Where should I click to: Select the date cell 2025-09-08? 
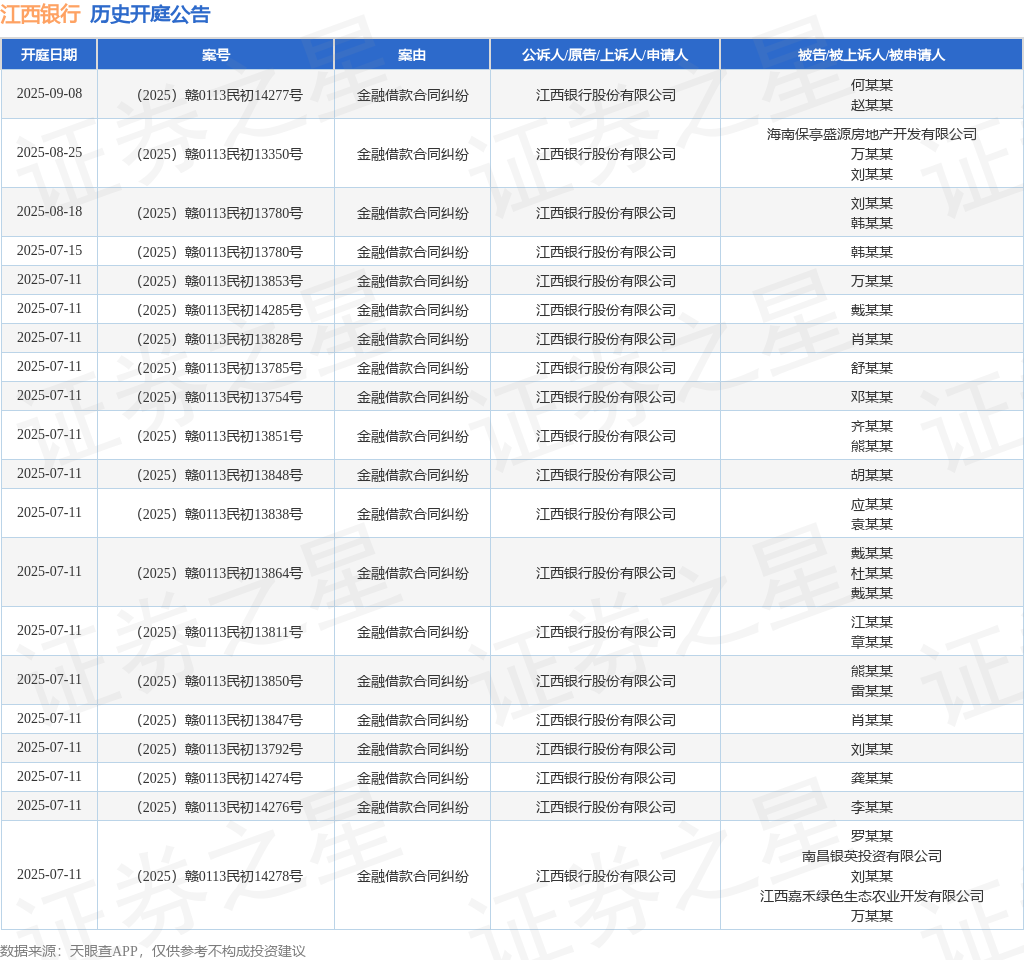pyautogui.click(x=49, y=93)
